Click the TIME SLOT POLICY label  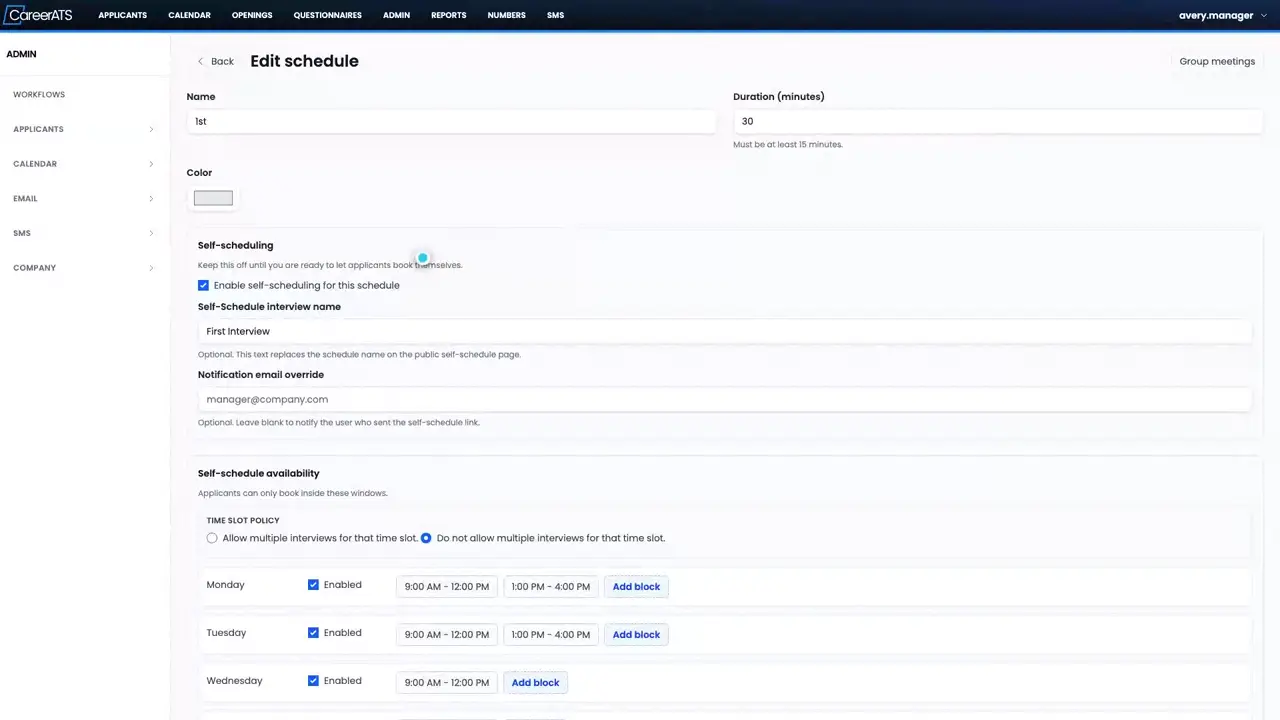(243, 520)
